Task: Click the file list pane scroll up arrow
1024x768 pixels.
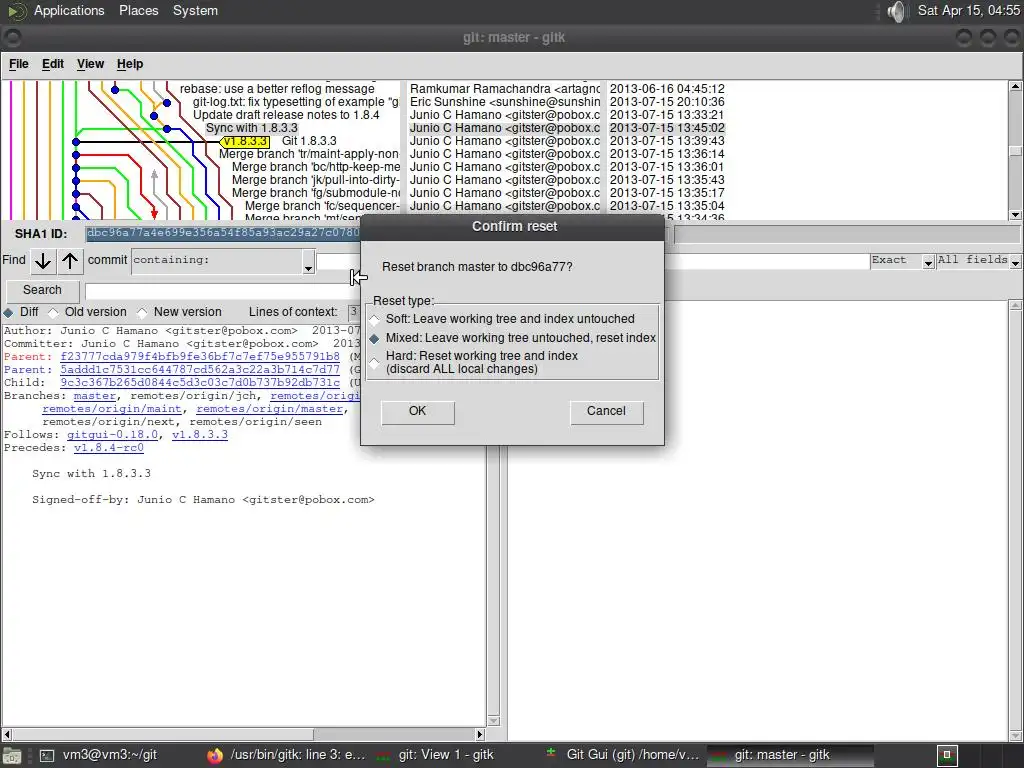Action: 1016,306
